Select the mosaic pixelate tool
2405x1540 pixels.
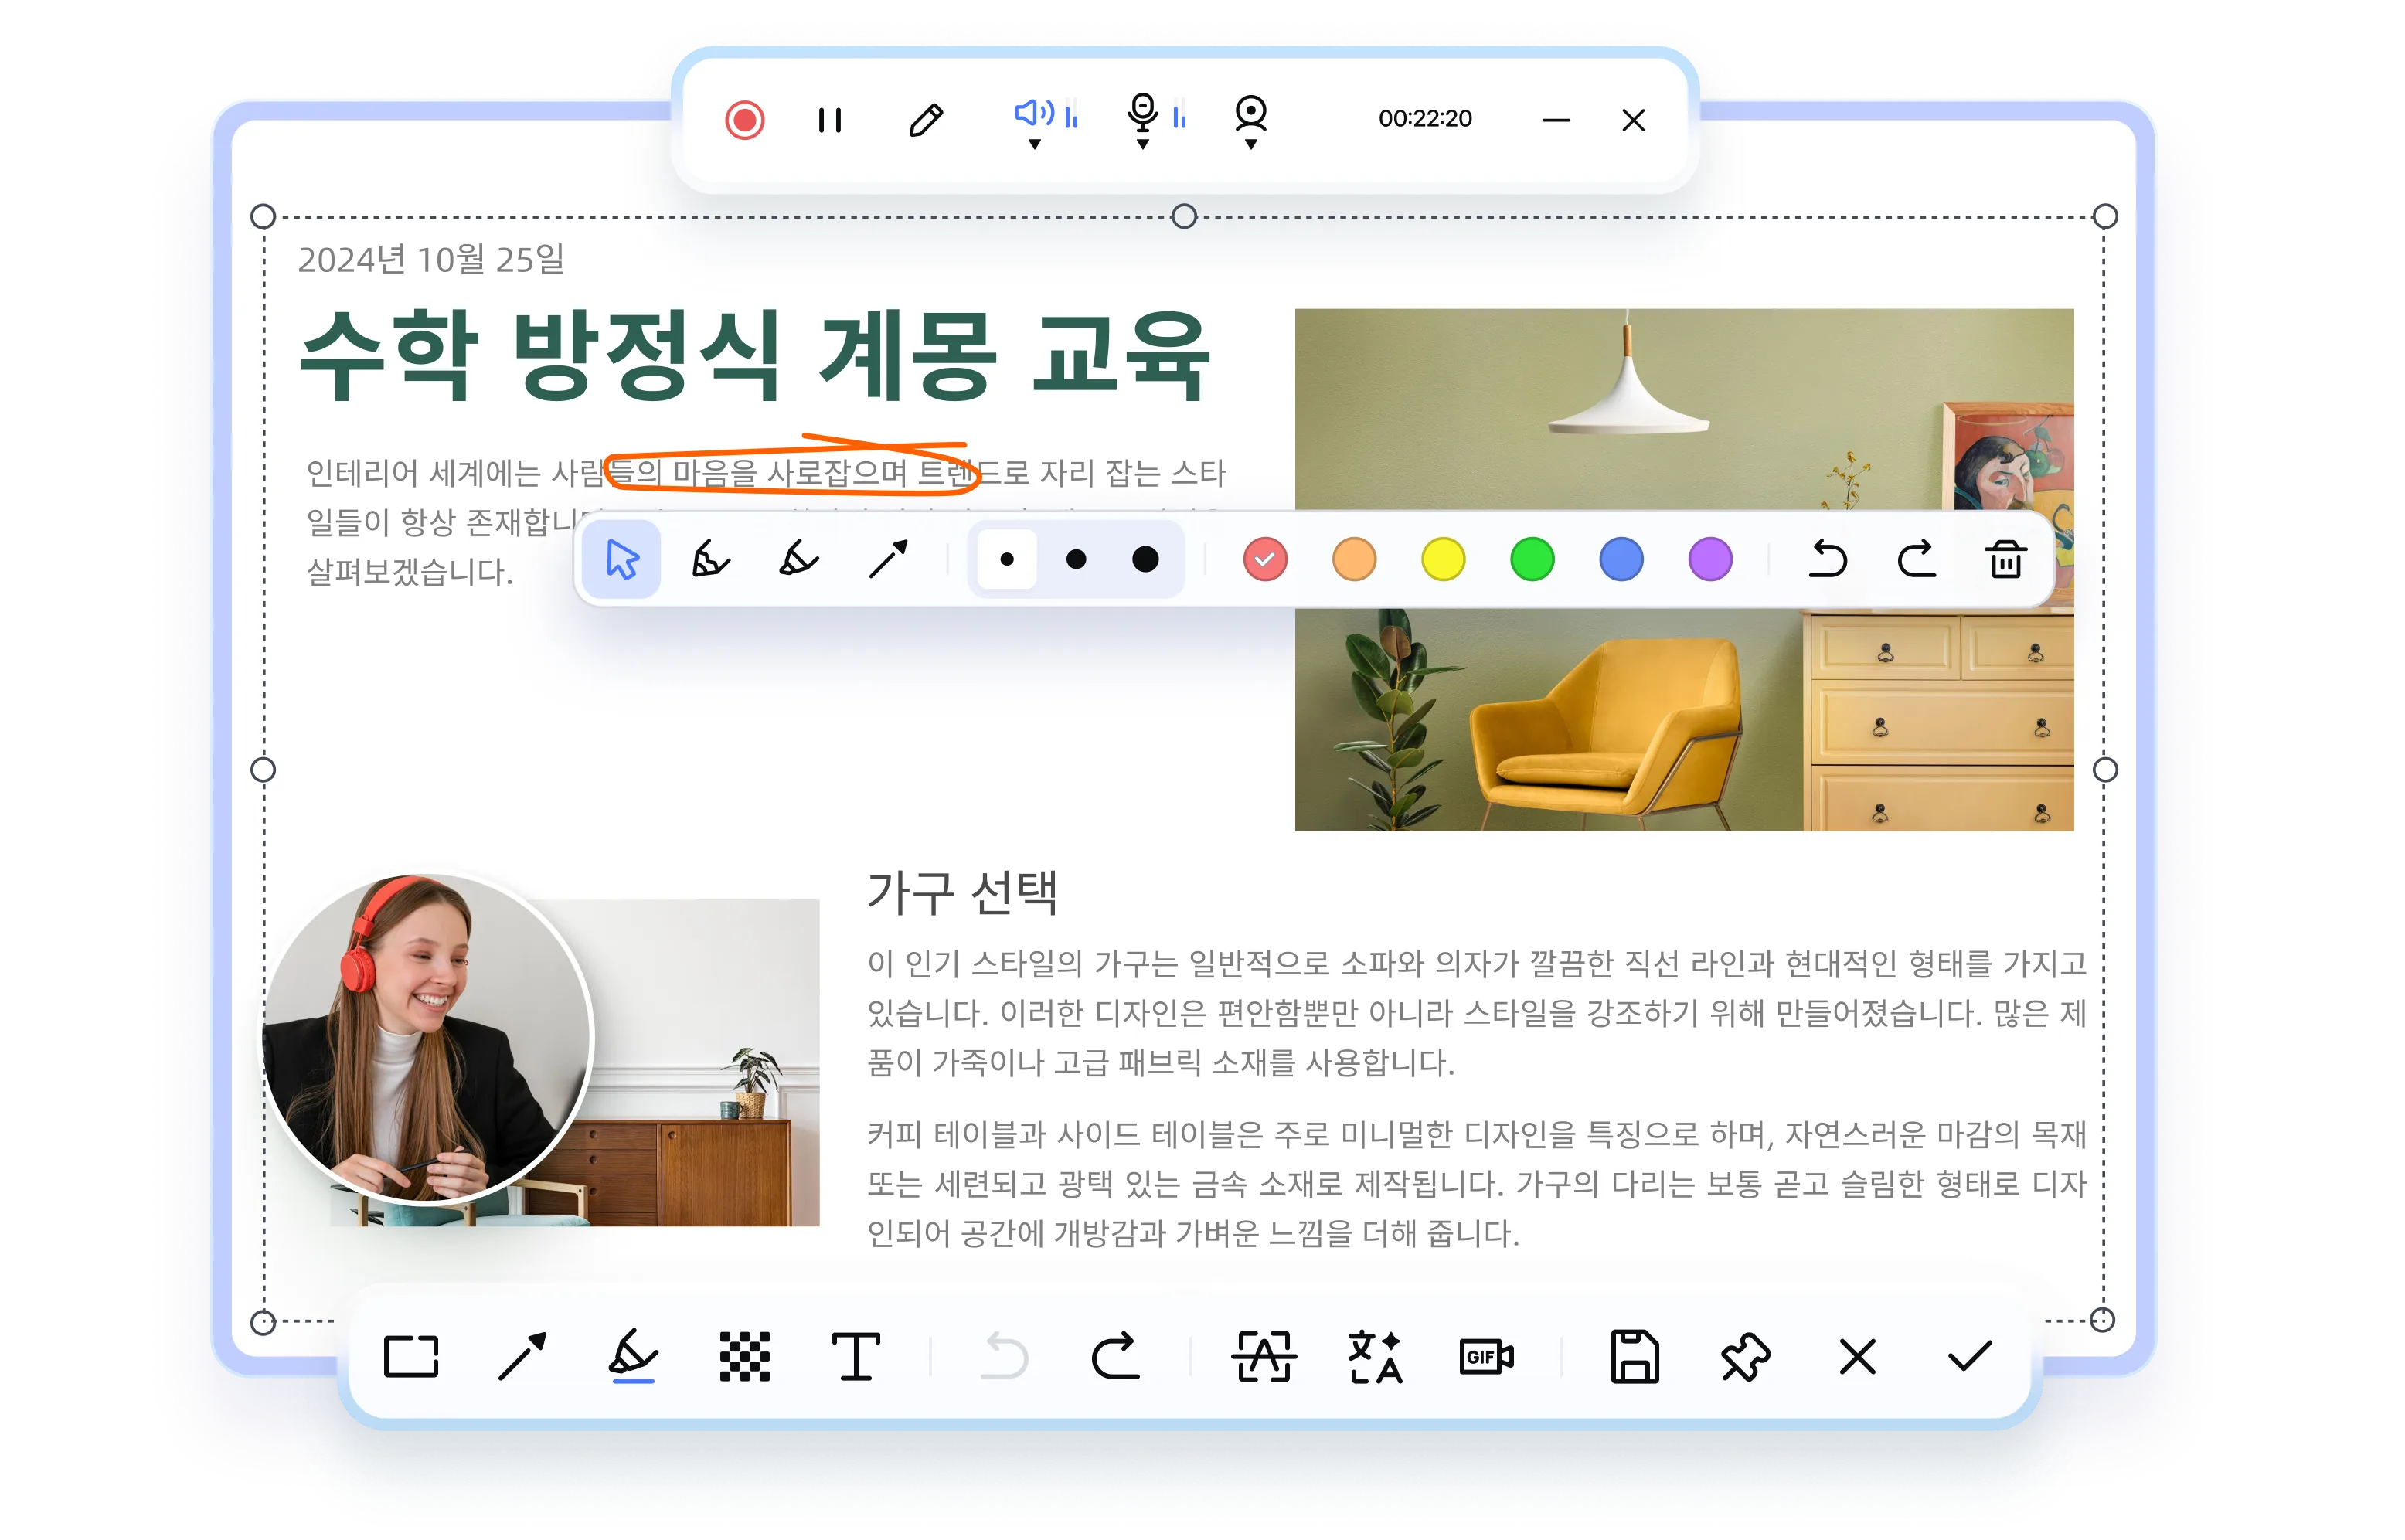pos(743,1358)
